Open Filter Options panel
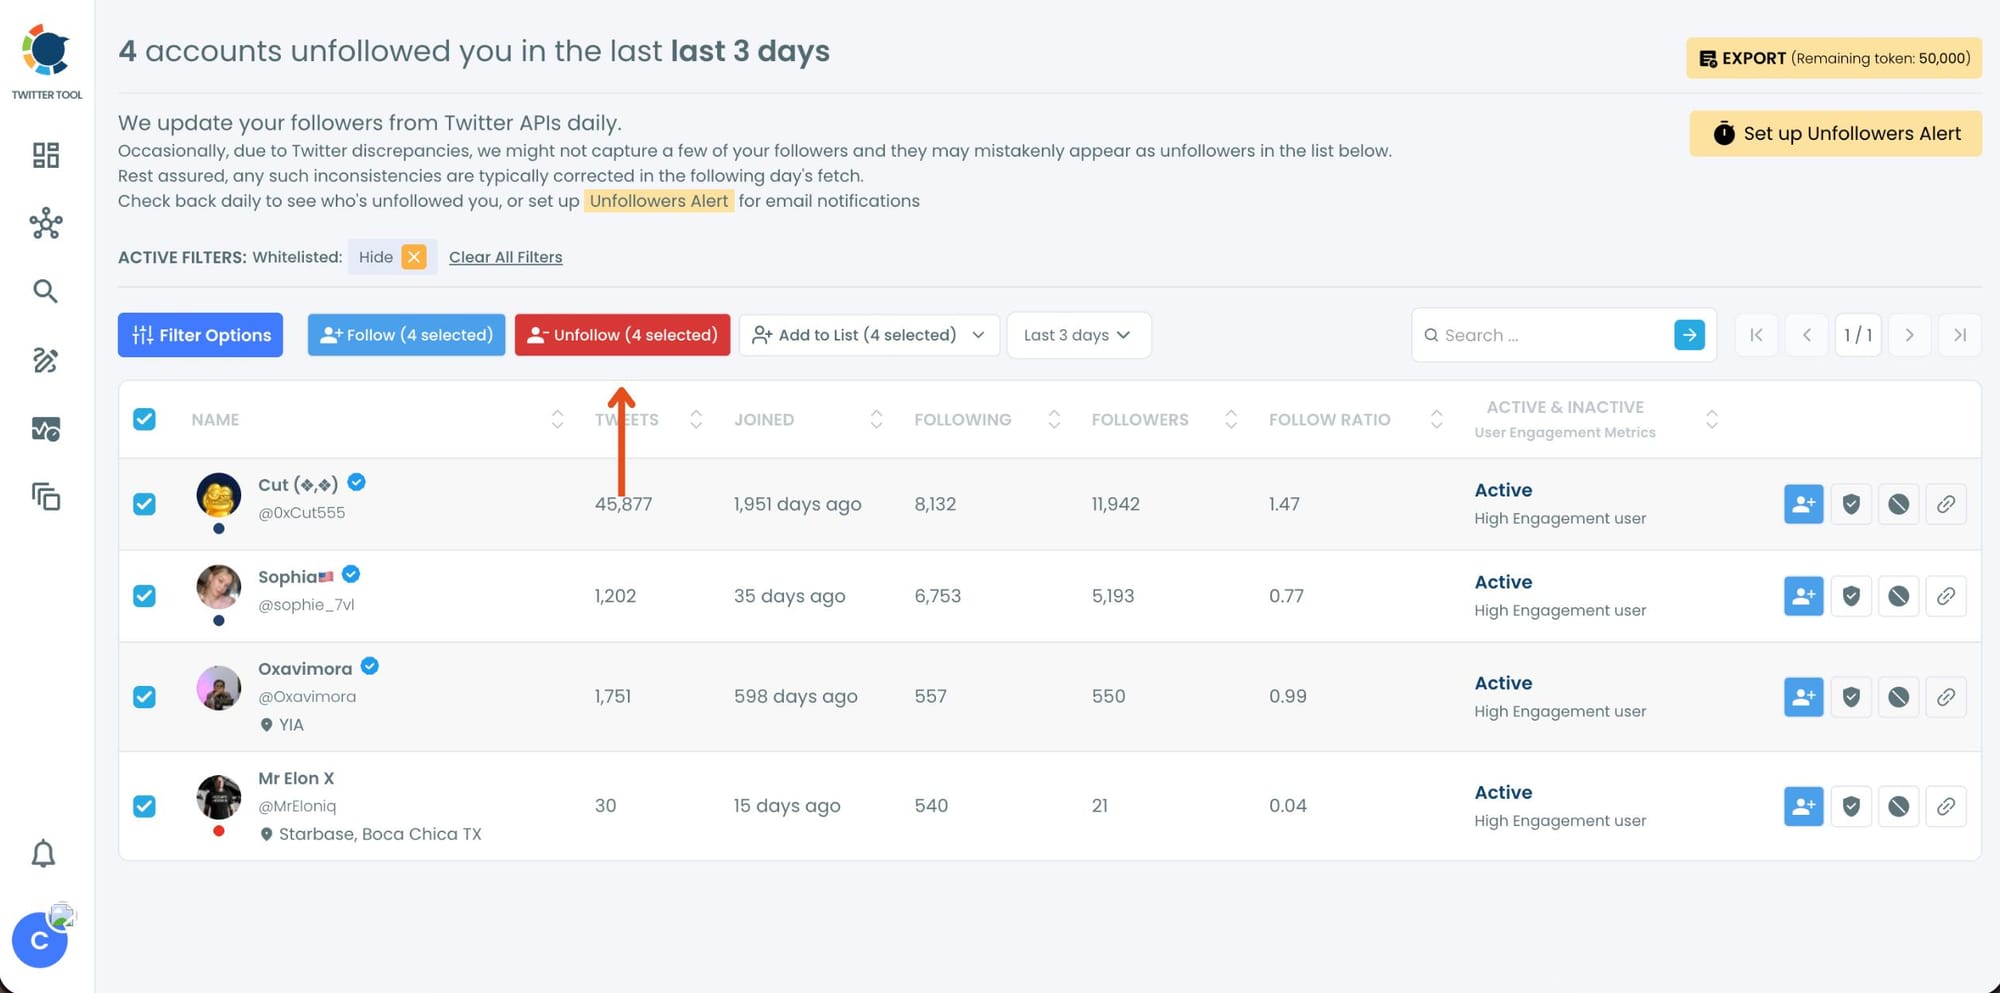The height and width of the screenshot is (993, 2000). click(x=200, y=335)
